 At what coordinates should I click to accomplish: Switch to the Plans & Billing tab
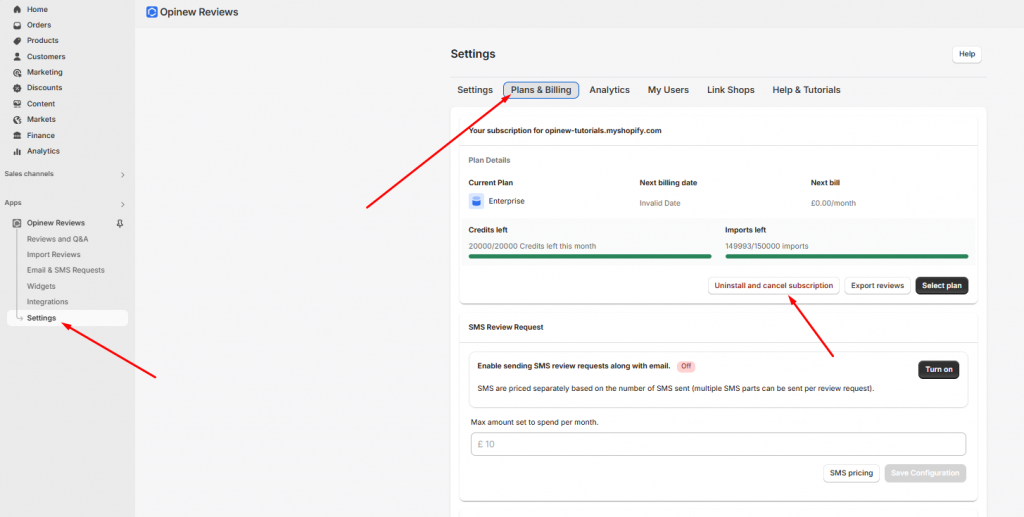click(x=541, y=90)
